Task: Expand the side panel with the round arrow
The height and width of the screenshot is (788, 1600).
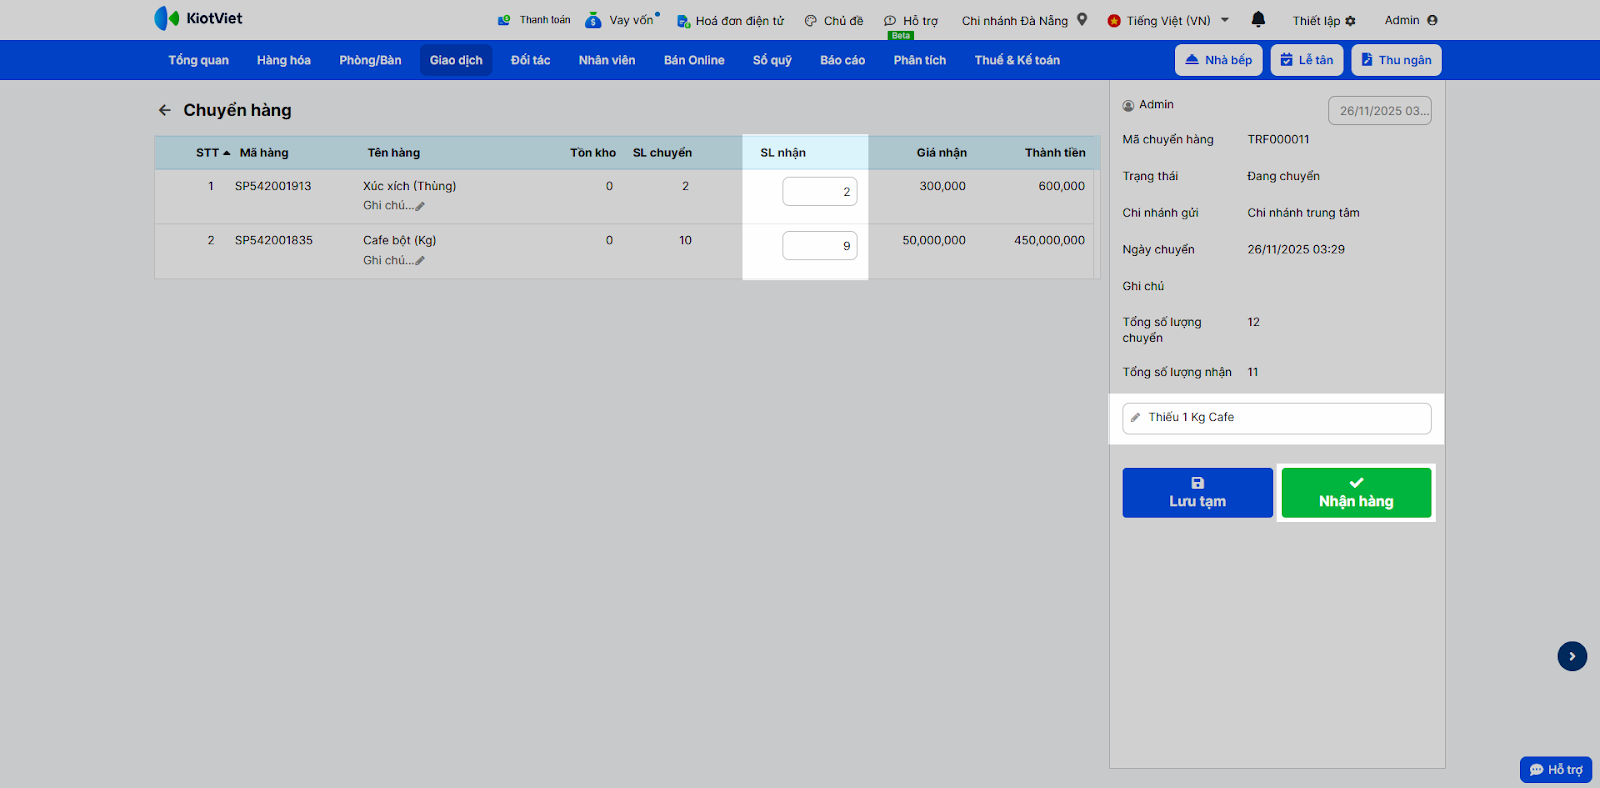Action: [x=1572, y=656]
